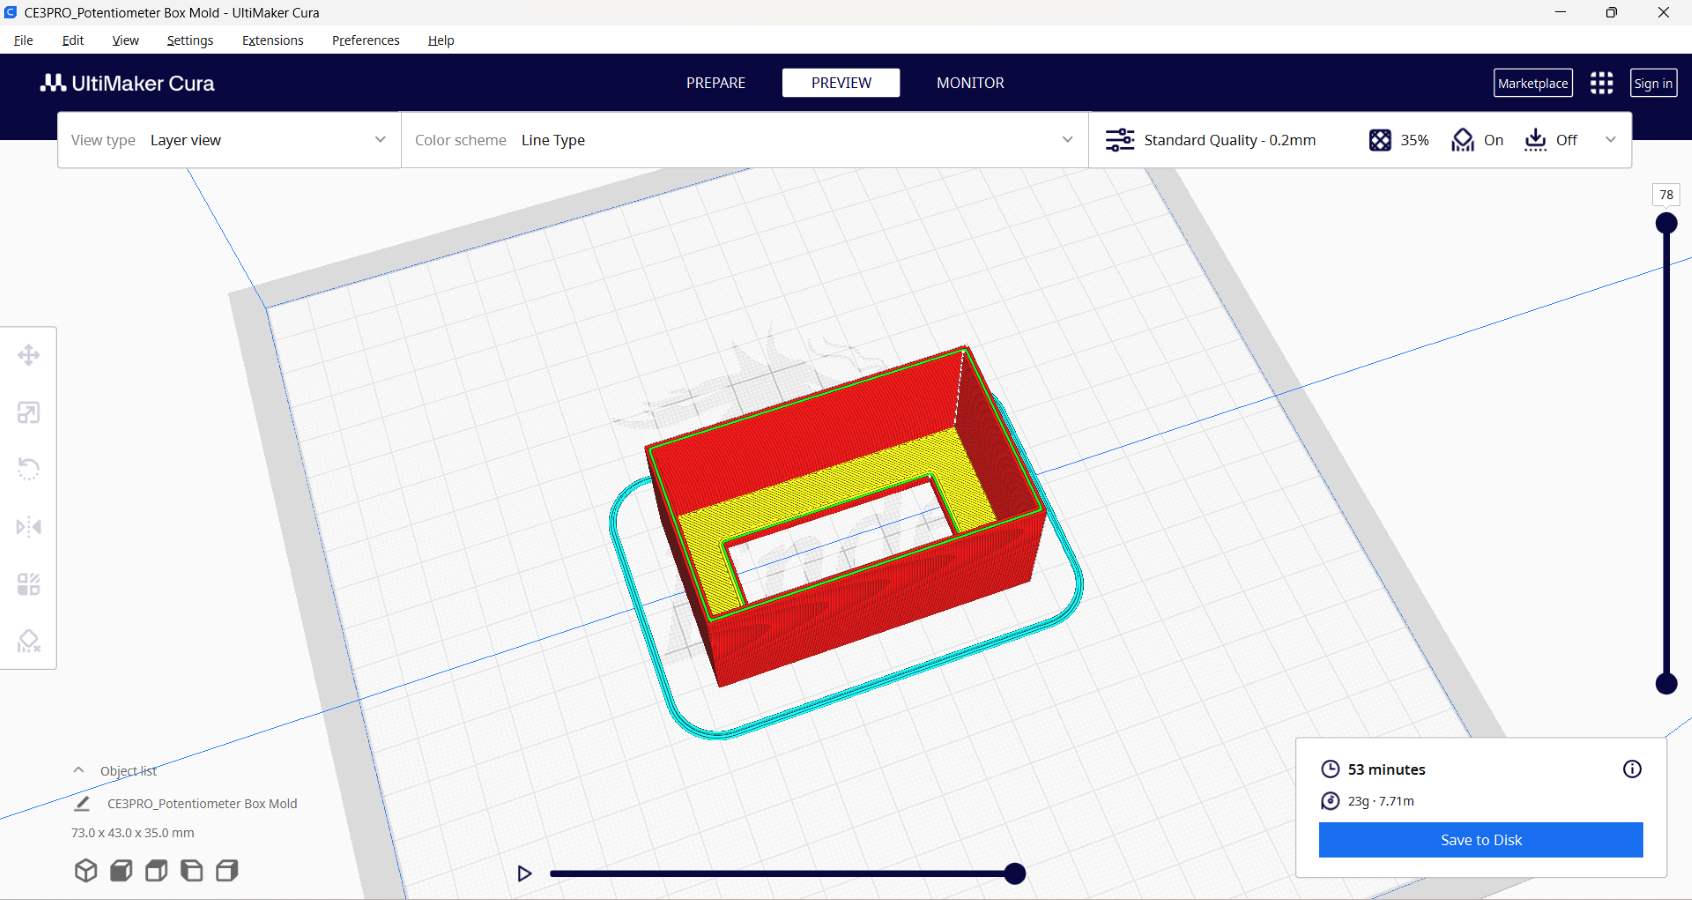1692x900 pixels.
Task: Open the Settings menu
Action: pyautogui.click(x=190, y=40)
